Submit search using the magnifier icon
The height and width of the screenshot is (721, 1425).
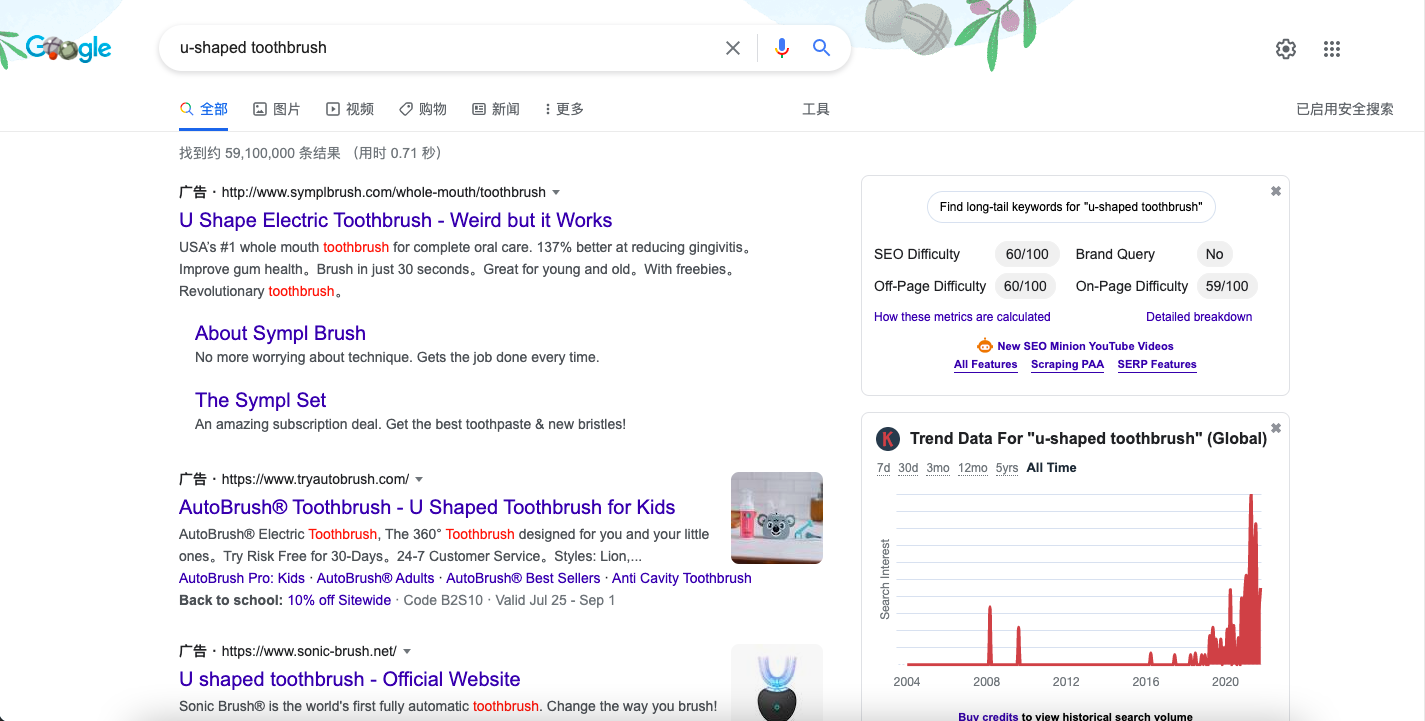[x=821, y=48]
